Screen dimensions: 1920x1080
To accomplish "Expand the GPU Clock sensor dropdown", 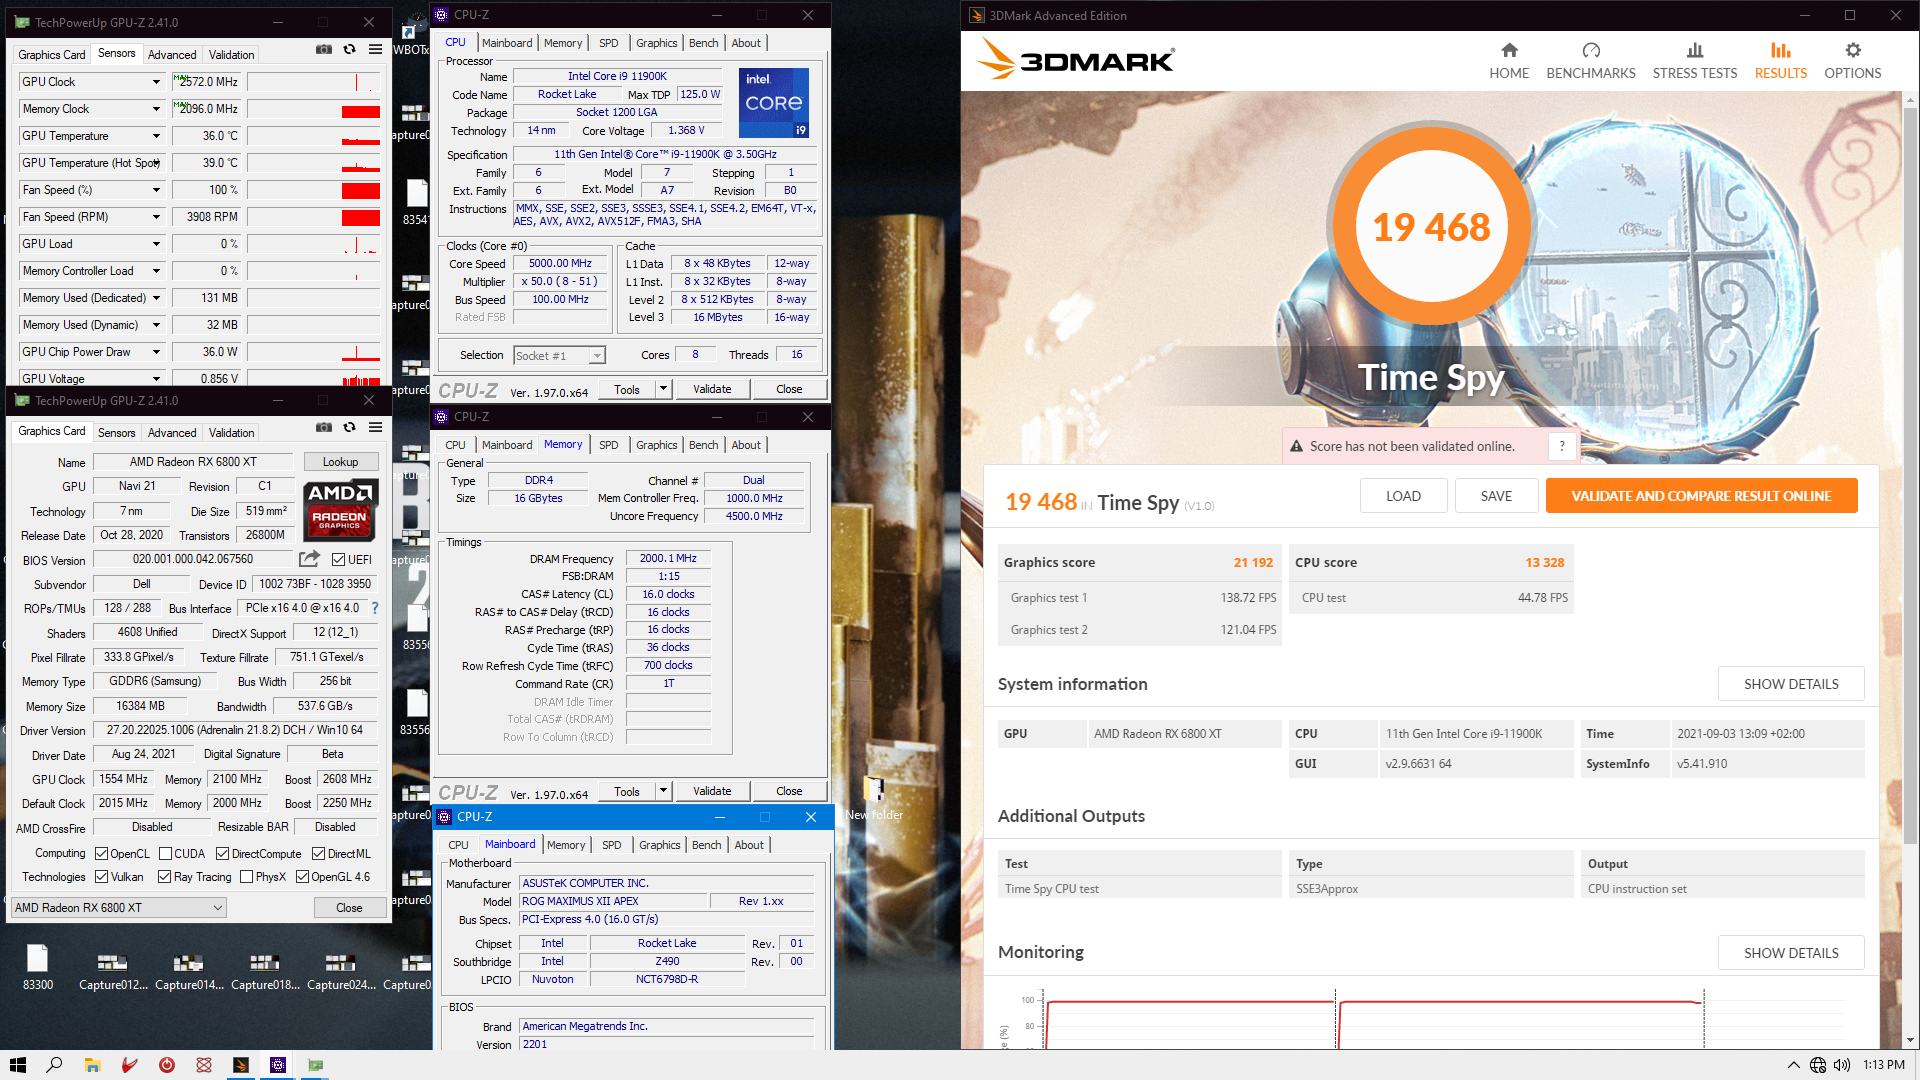I will 156,82.
